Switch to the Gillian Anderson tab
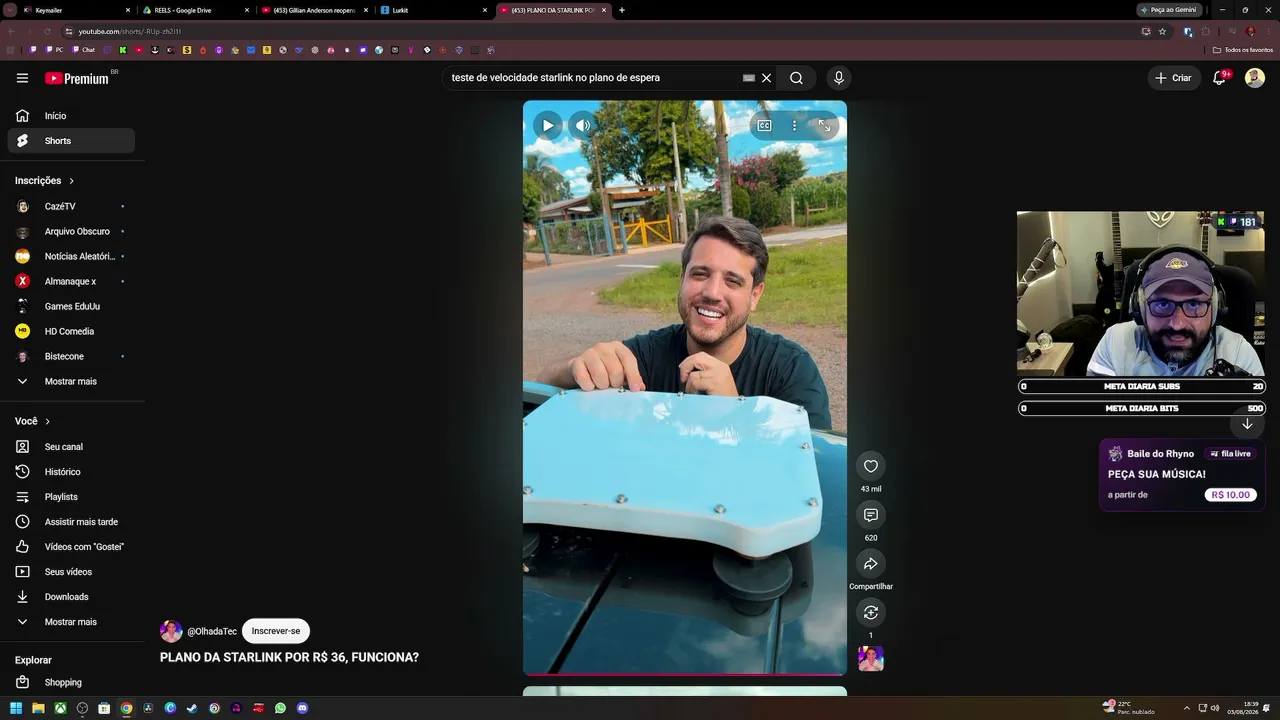This screenshot has height=720, width=1280. (x=314, y=10)
